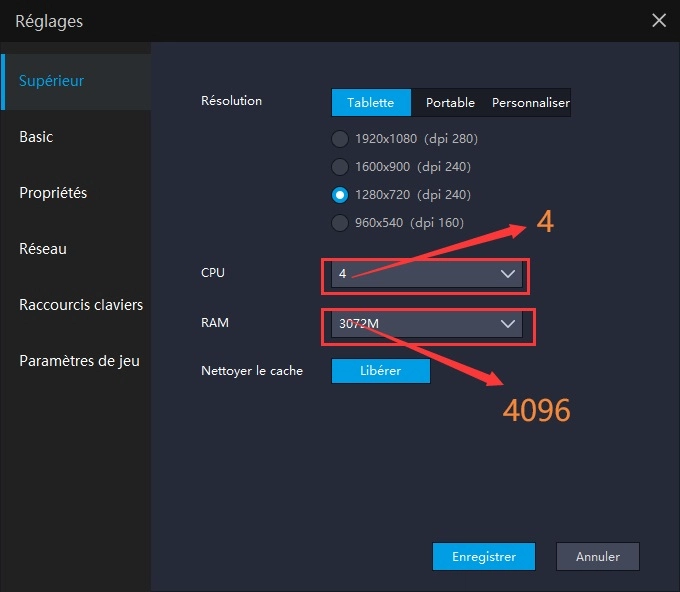The image size is (680, 592).
Task: Open the Supérieur settings section
Action: [75, 81]
